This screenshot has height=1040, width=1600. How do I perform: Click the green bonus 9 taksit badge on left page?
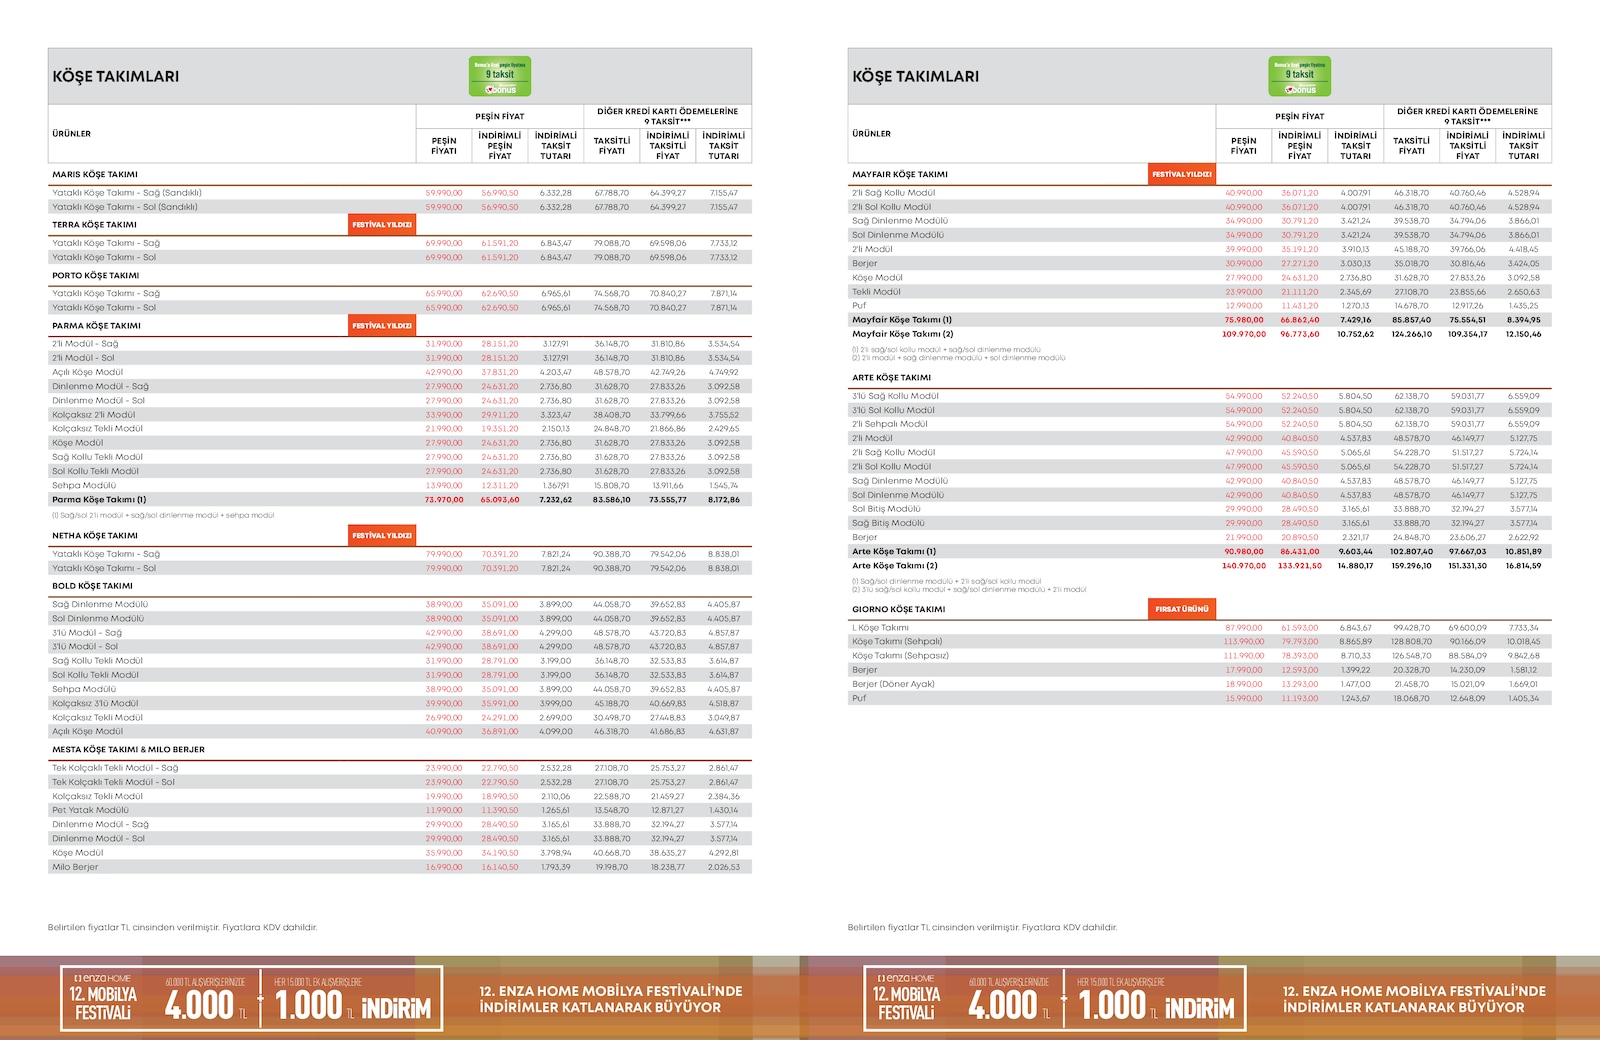(500, 76)
